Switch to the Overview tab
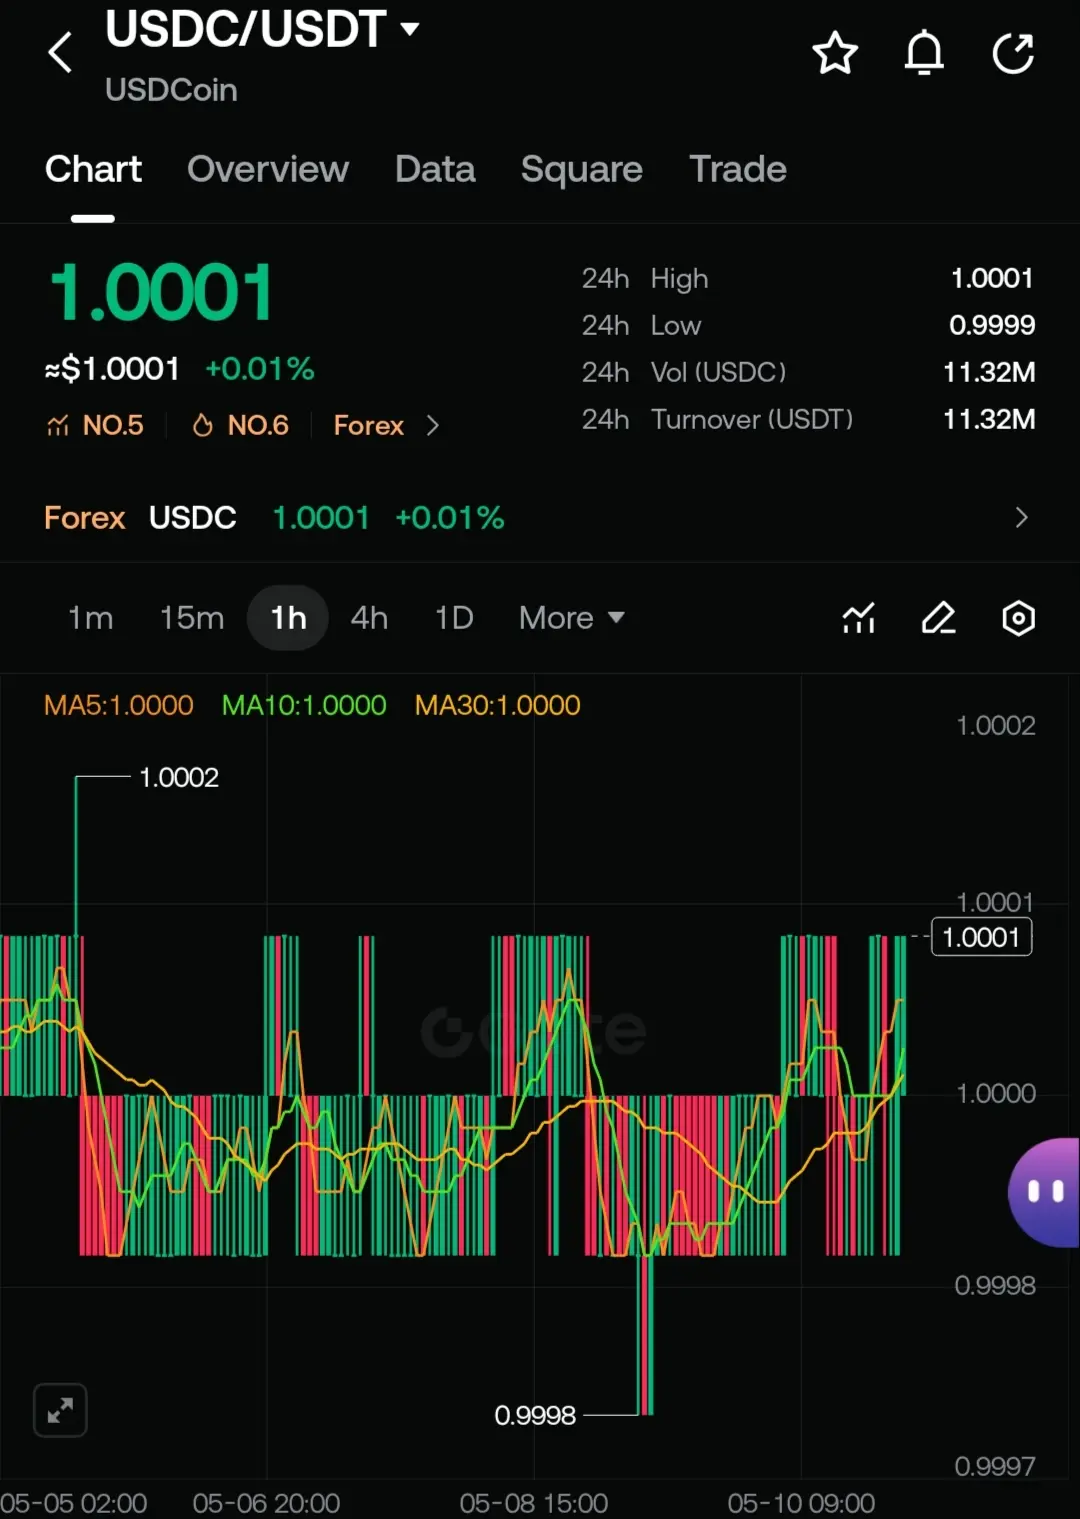 268,169
